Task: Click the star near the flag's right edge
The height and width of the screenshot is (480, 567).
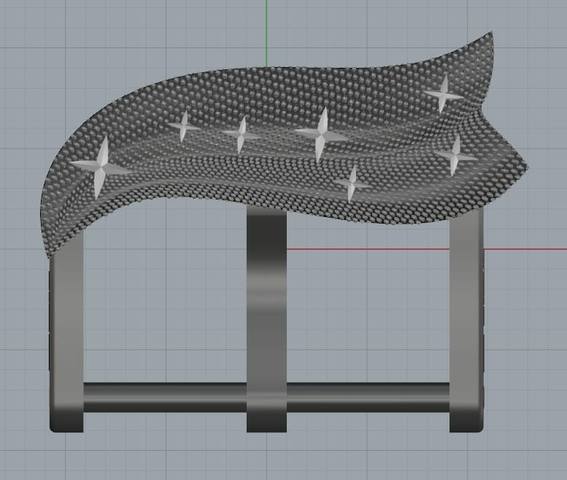Action: [x=455, y=156]
